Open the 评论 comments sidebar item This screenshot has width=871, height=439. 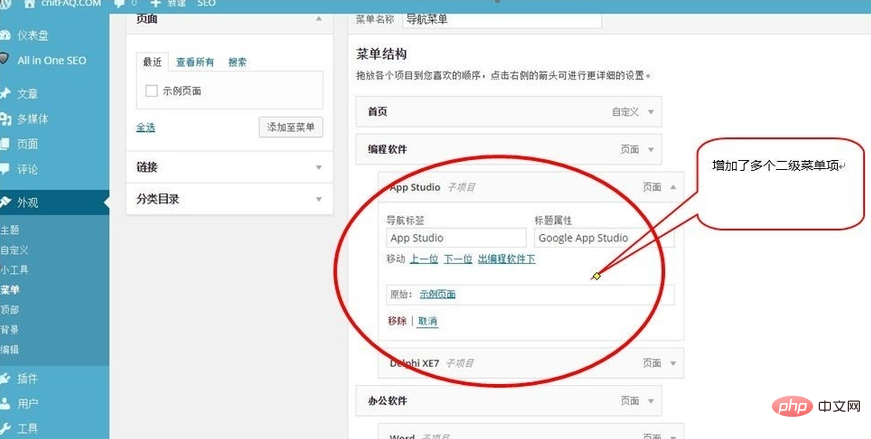27,169
